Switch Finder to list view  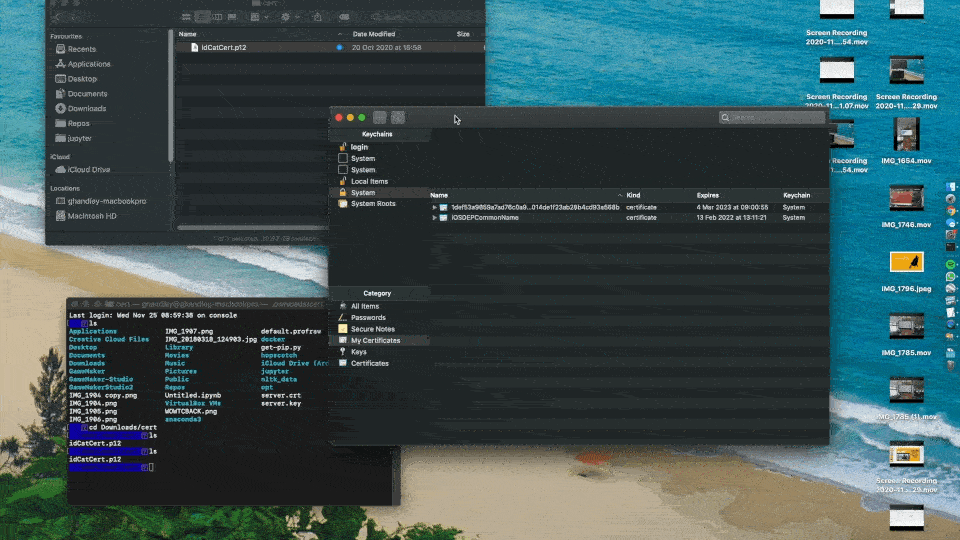202,17
